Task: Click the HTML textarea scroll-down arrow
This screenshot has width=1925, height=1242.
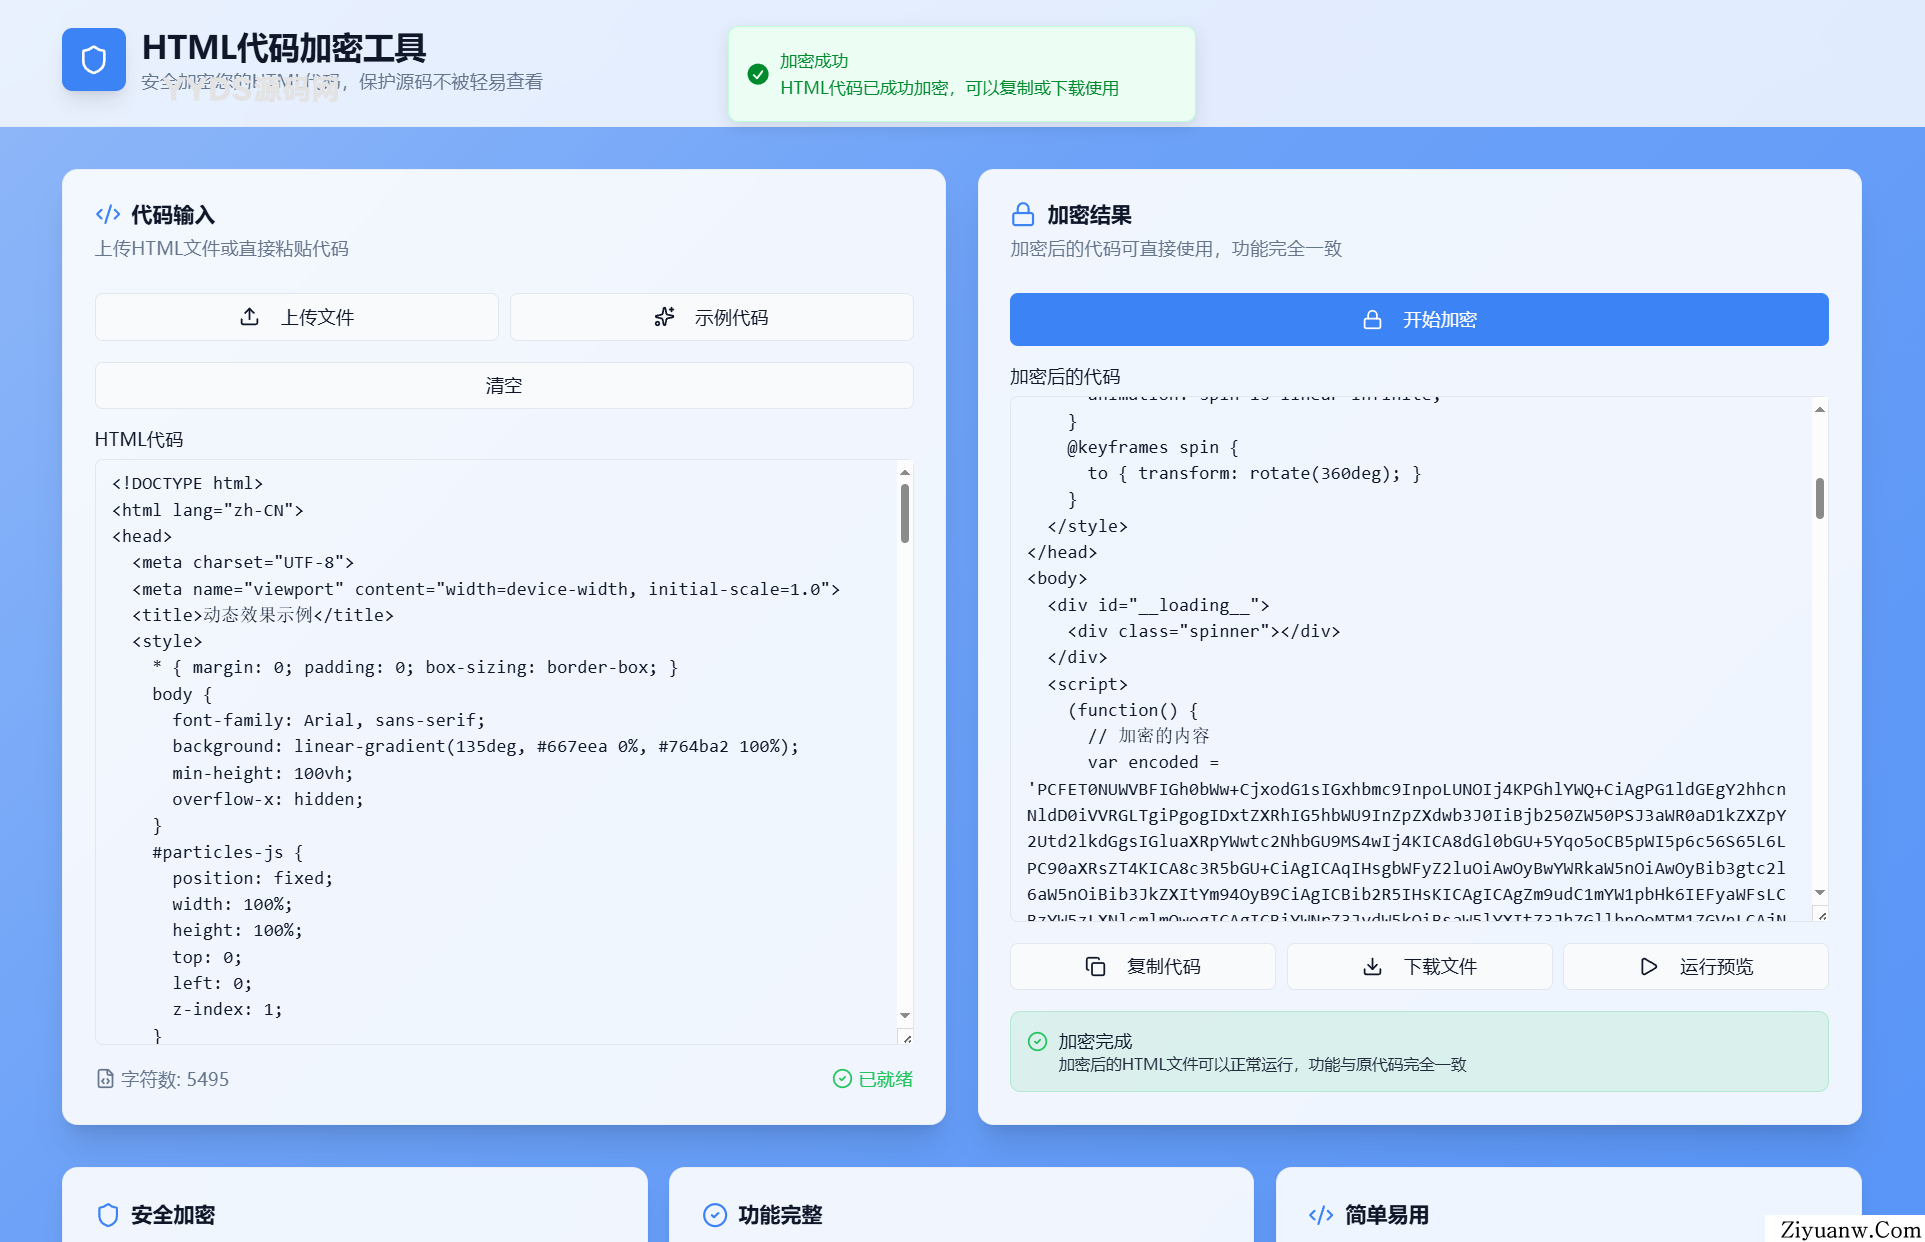Action: [905, 1015]
